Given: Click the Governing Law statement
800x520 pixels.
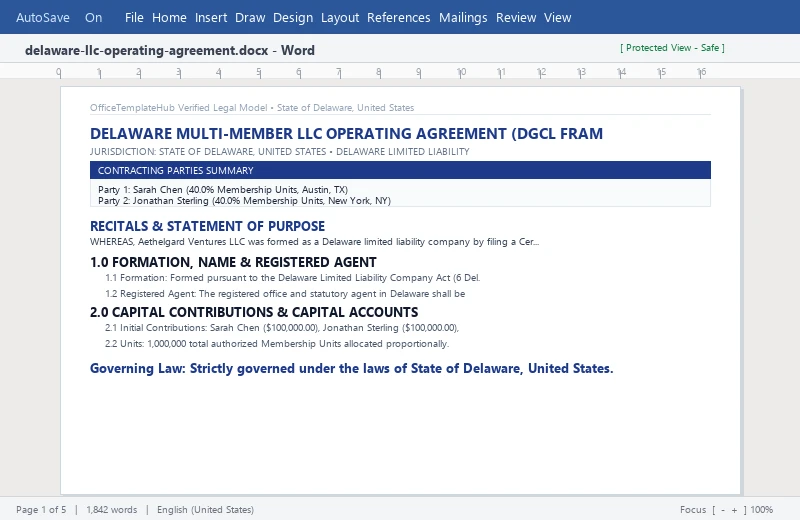Looking at the screenshot, I should pyautogui.click(x=352, y=368).
